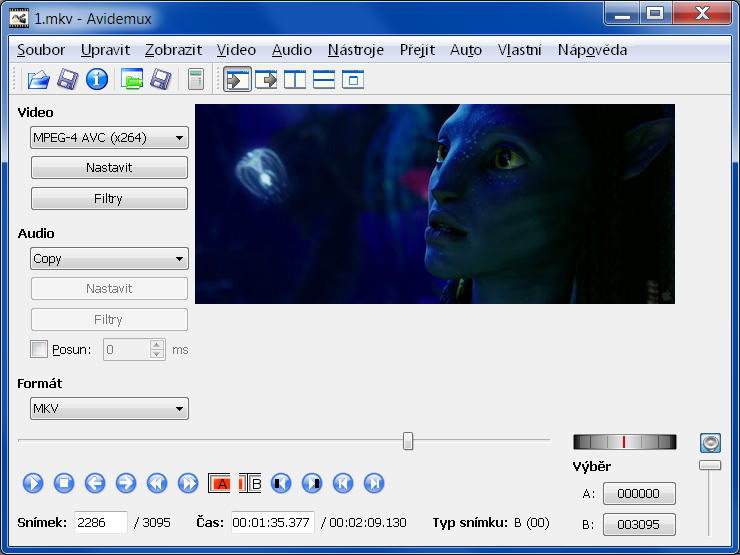This screenshot has height=555, width=740.
Task: Jump to first frame icon
Action: click(343, 483)
